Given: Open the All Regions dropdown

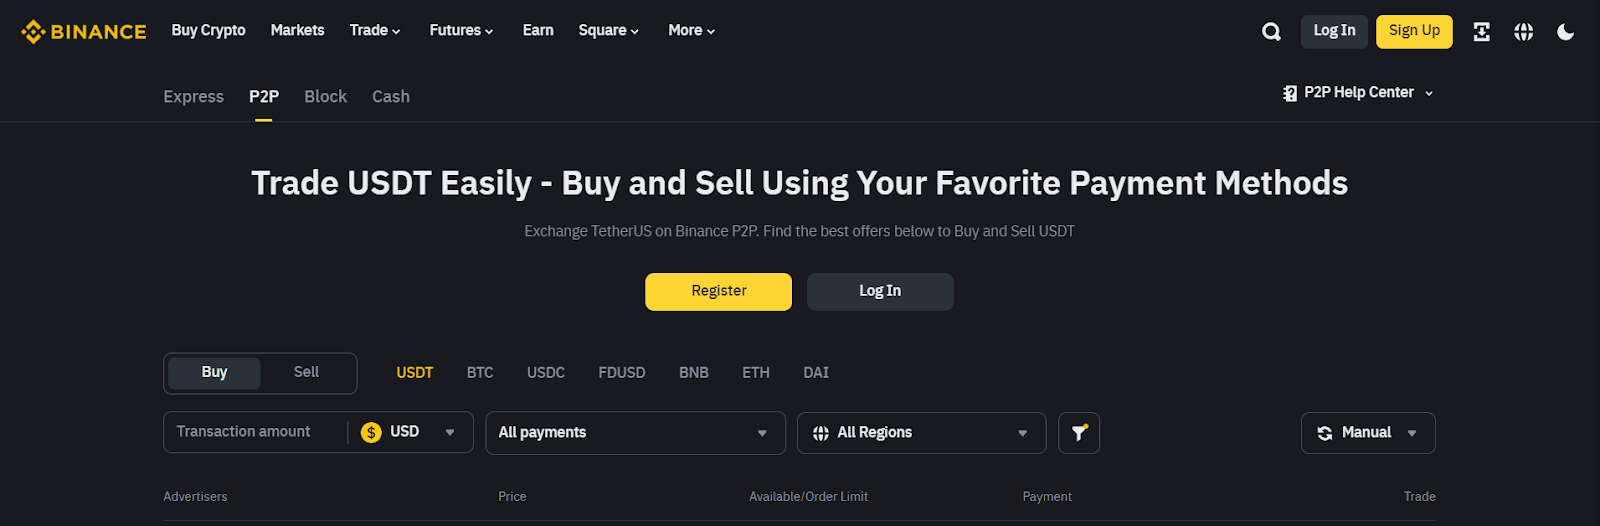Looking at the screenshot, I should point(921,433).
